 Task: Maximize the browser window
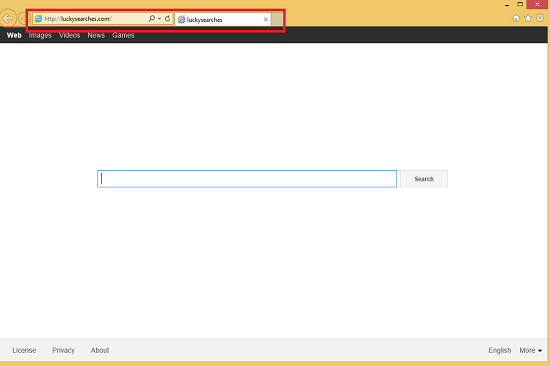point(520,4)
